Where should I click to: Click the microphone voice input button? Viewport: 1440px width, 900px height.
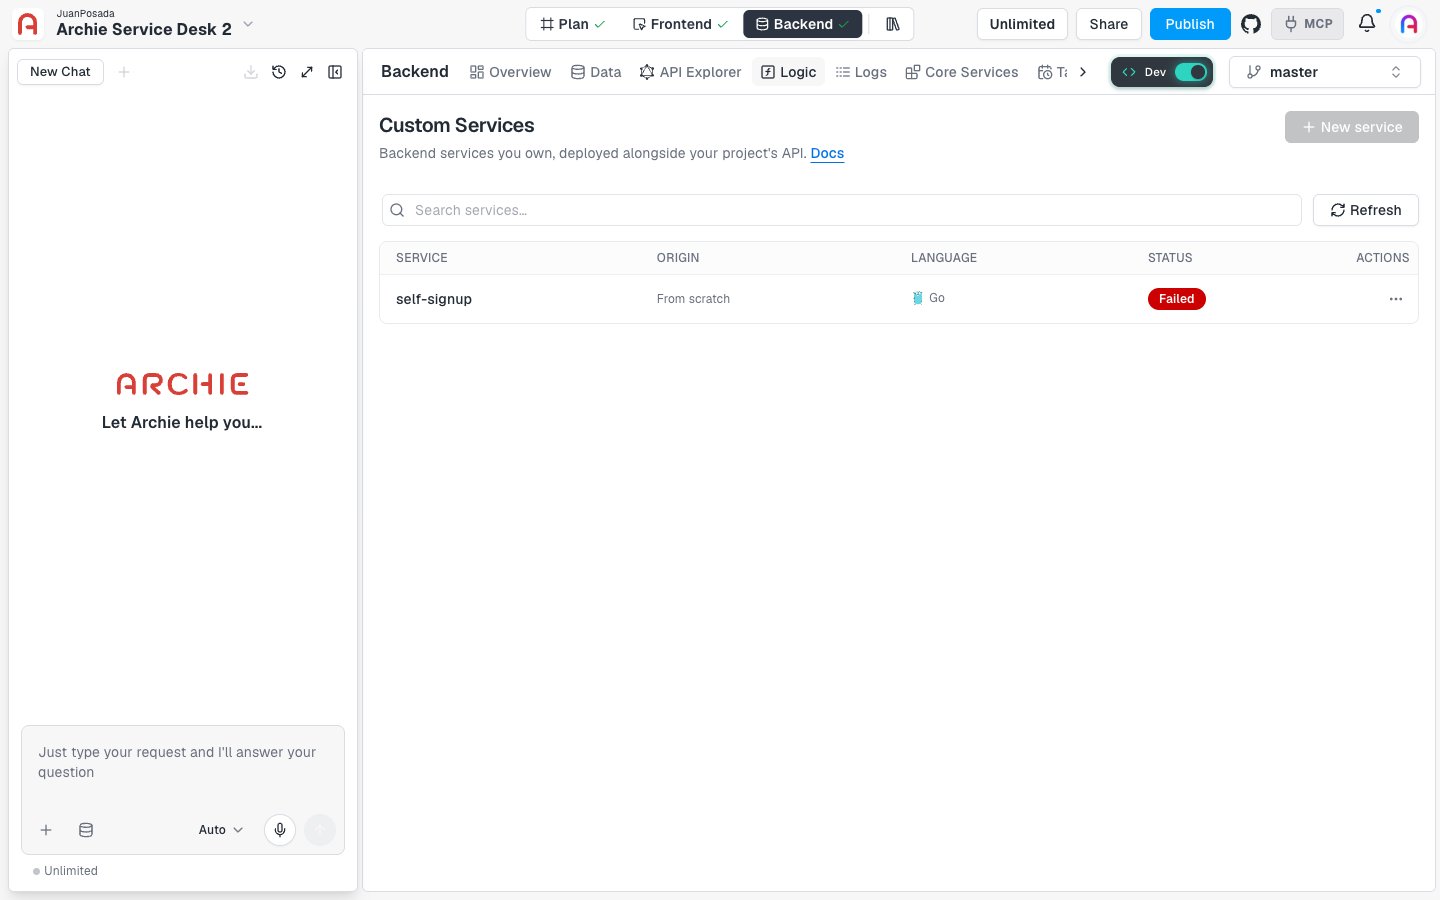click(x=280, y=830)
